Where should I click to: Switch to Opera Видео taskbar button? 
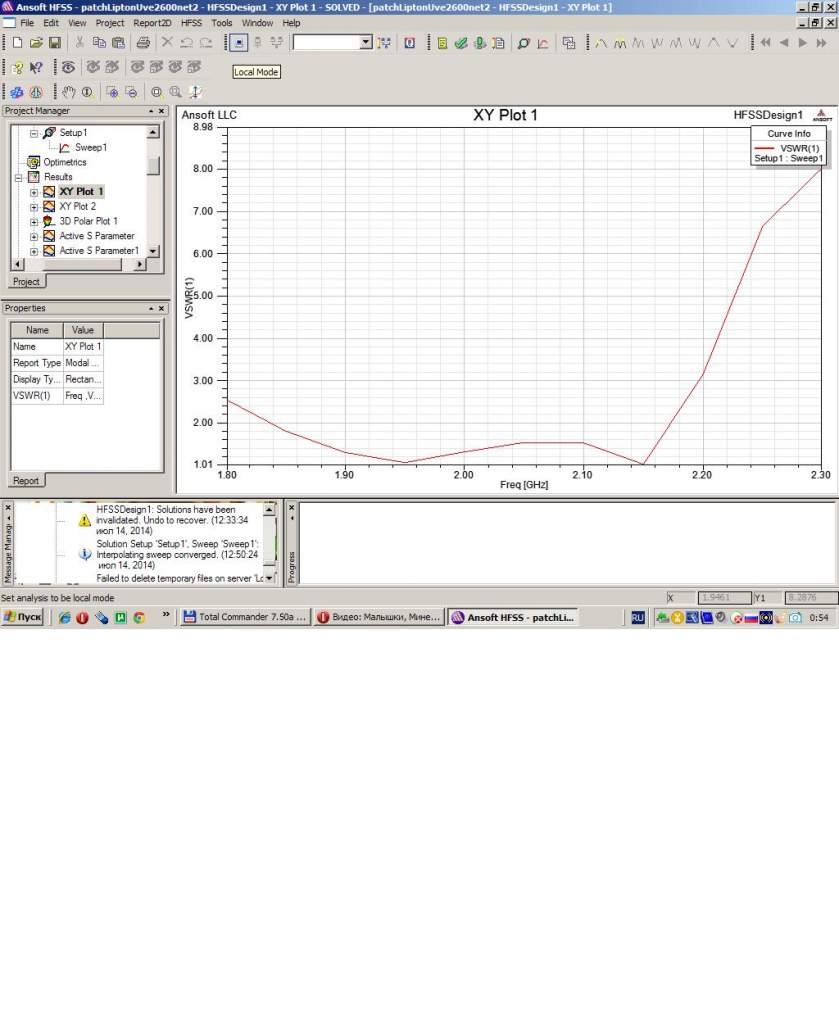(379, 617)
